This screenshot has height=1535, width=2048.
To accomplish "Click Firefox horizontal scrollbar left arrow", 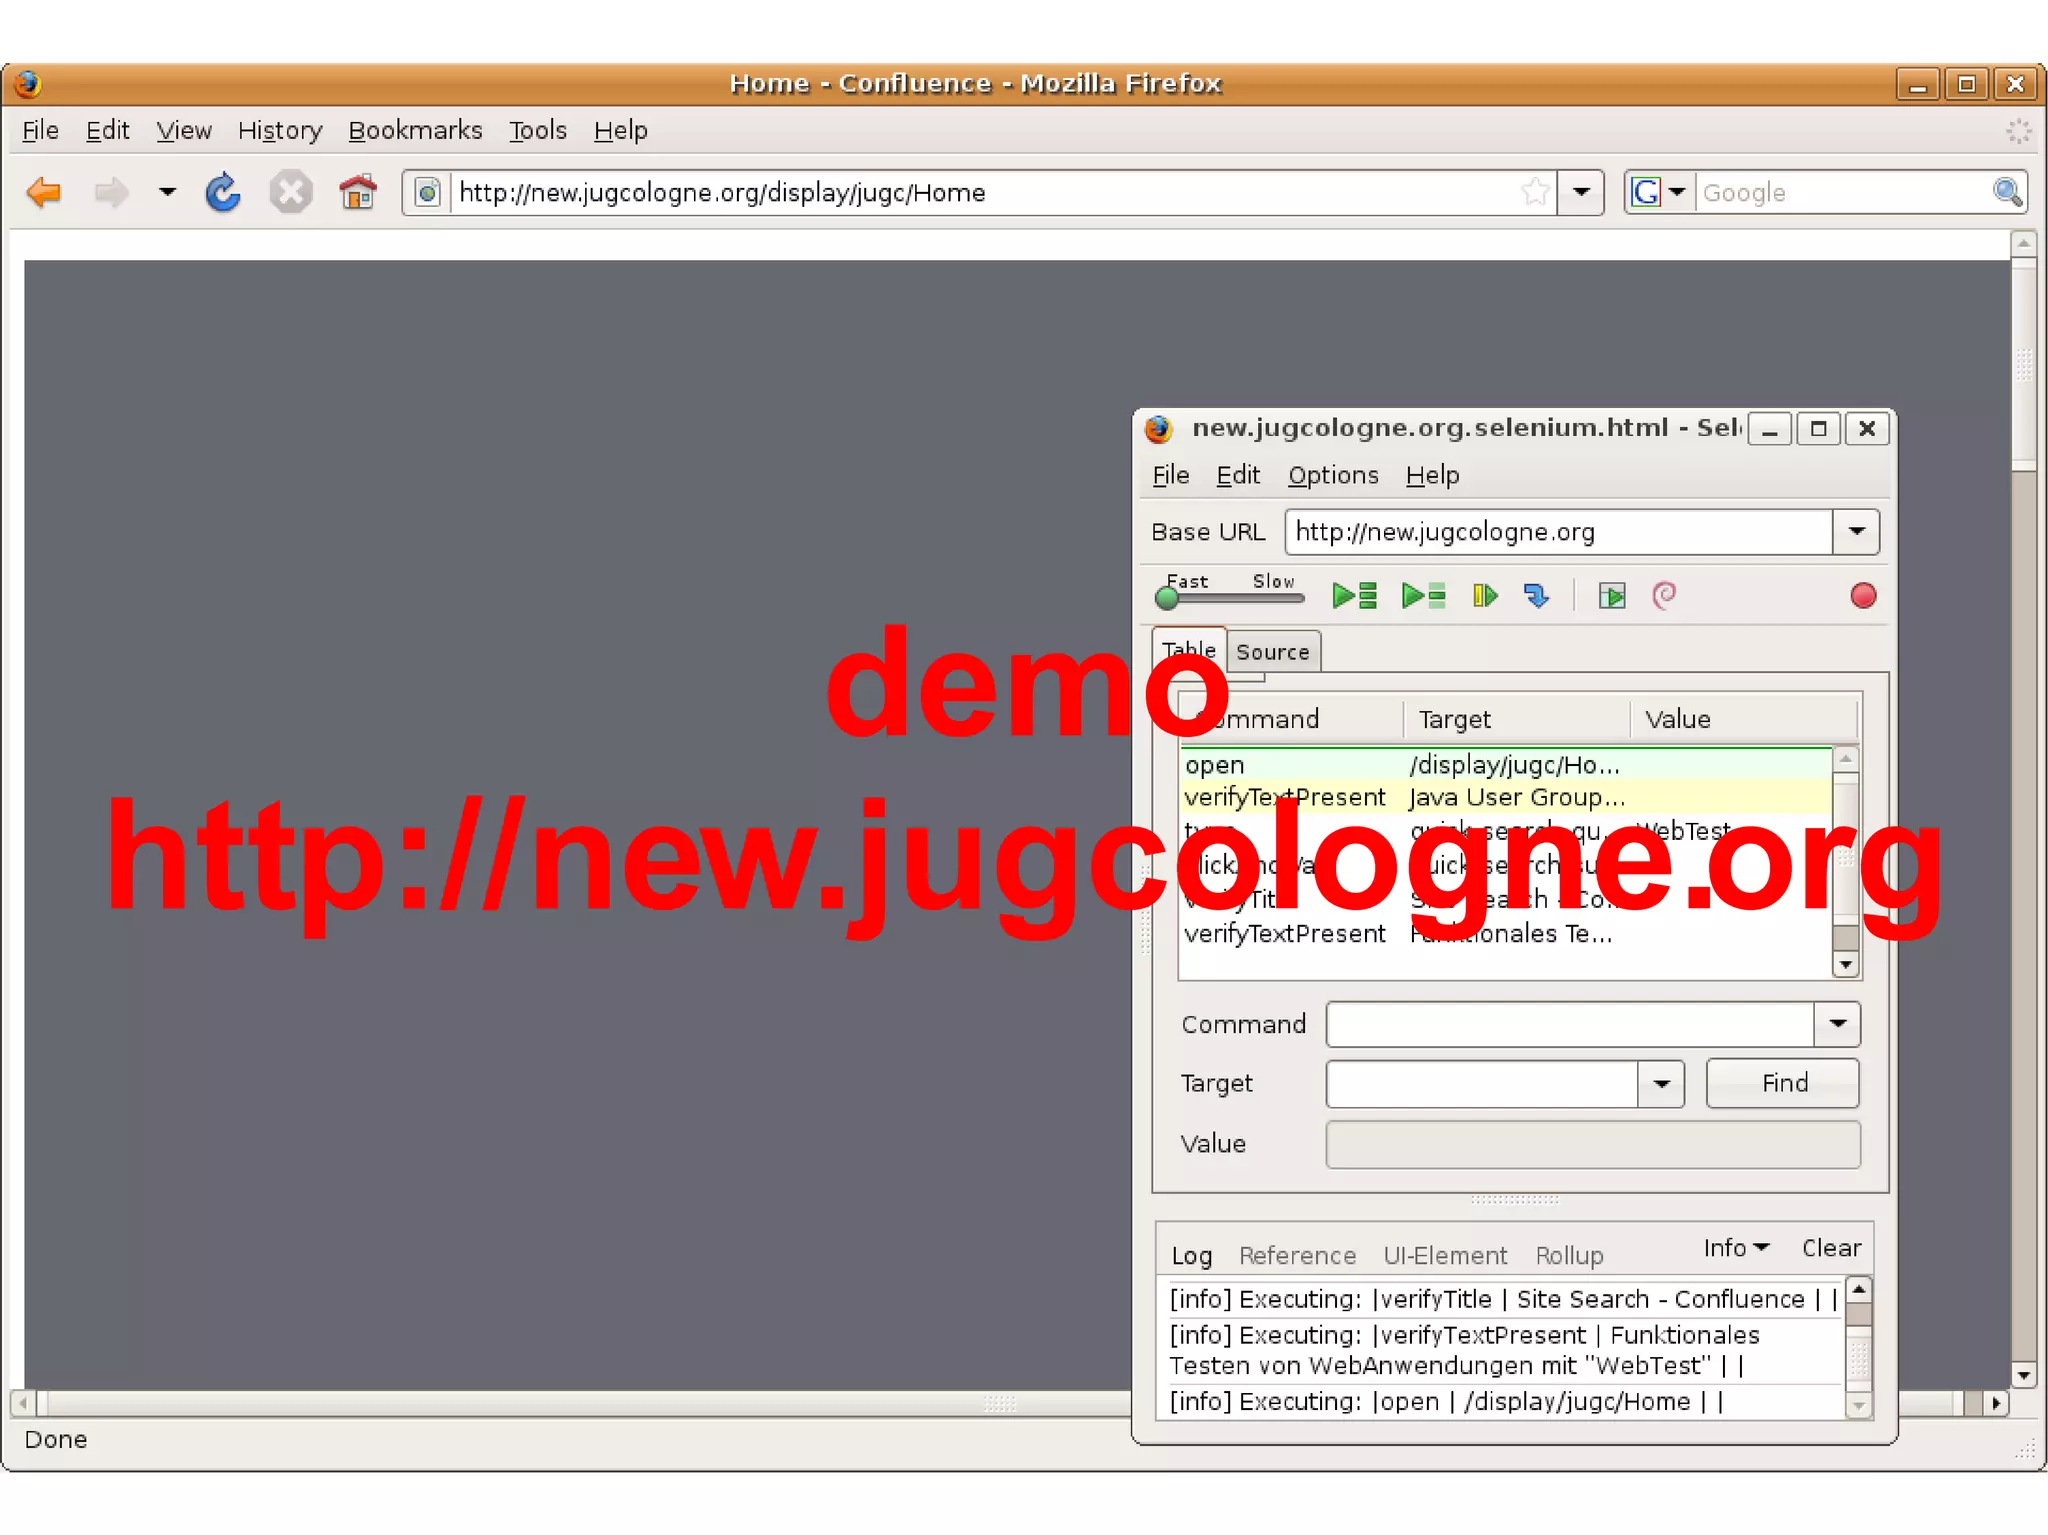I will point(23,1403).
